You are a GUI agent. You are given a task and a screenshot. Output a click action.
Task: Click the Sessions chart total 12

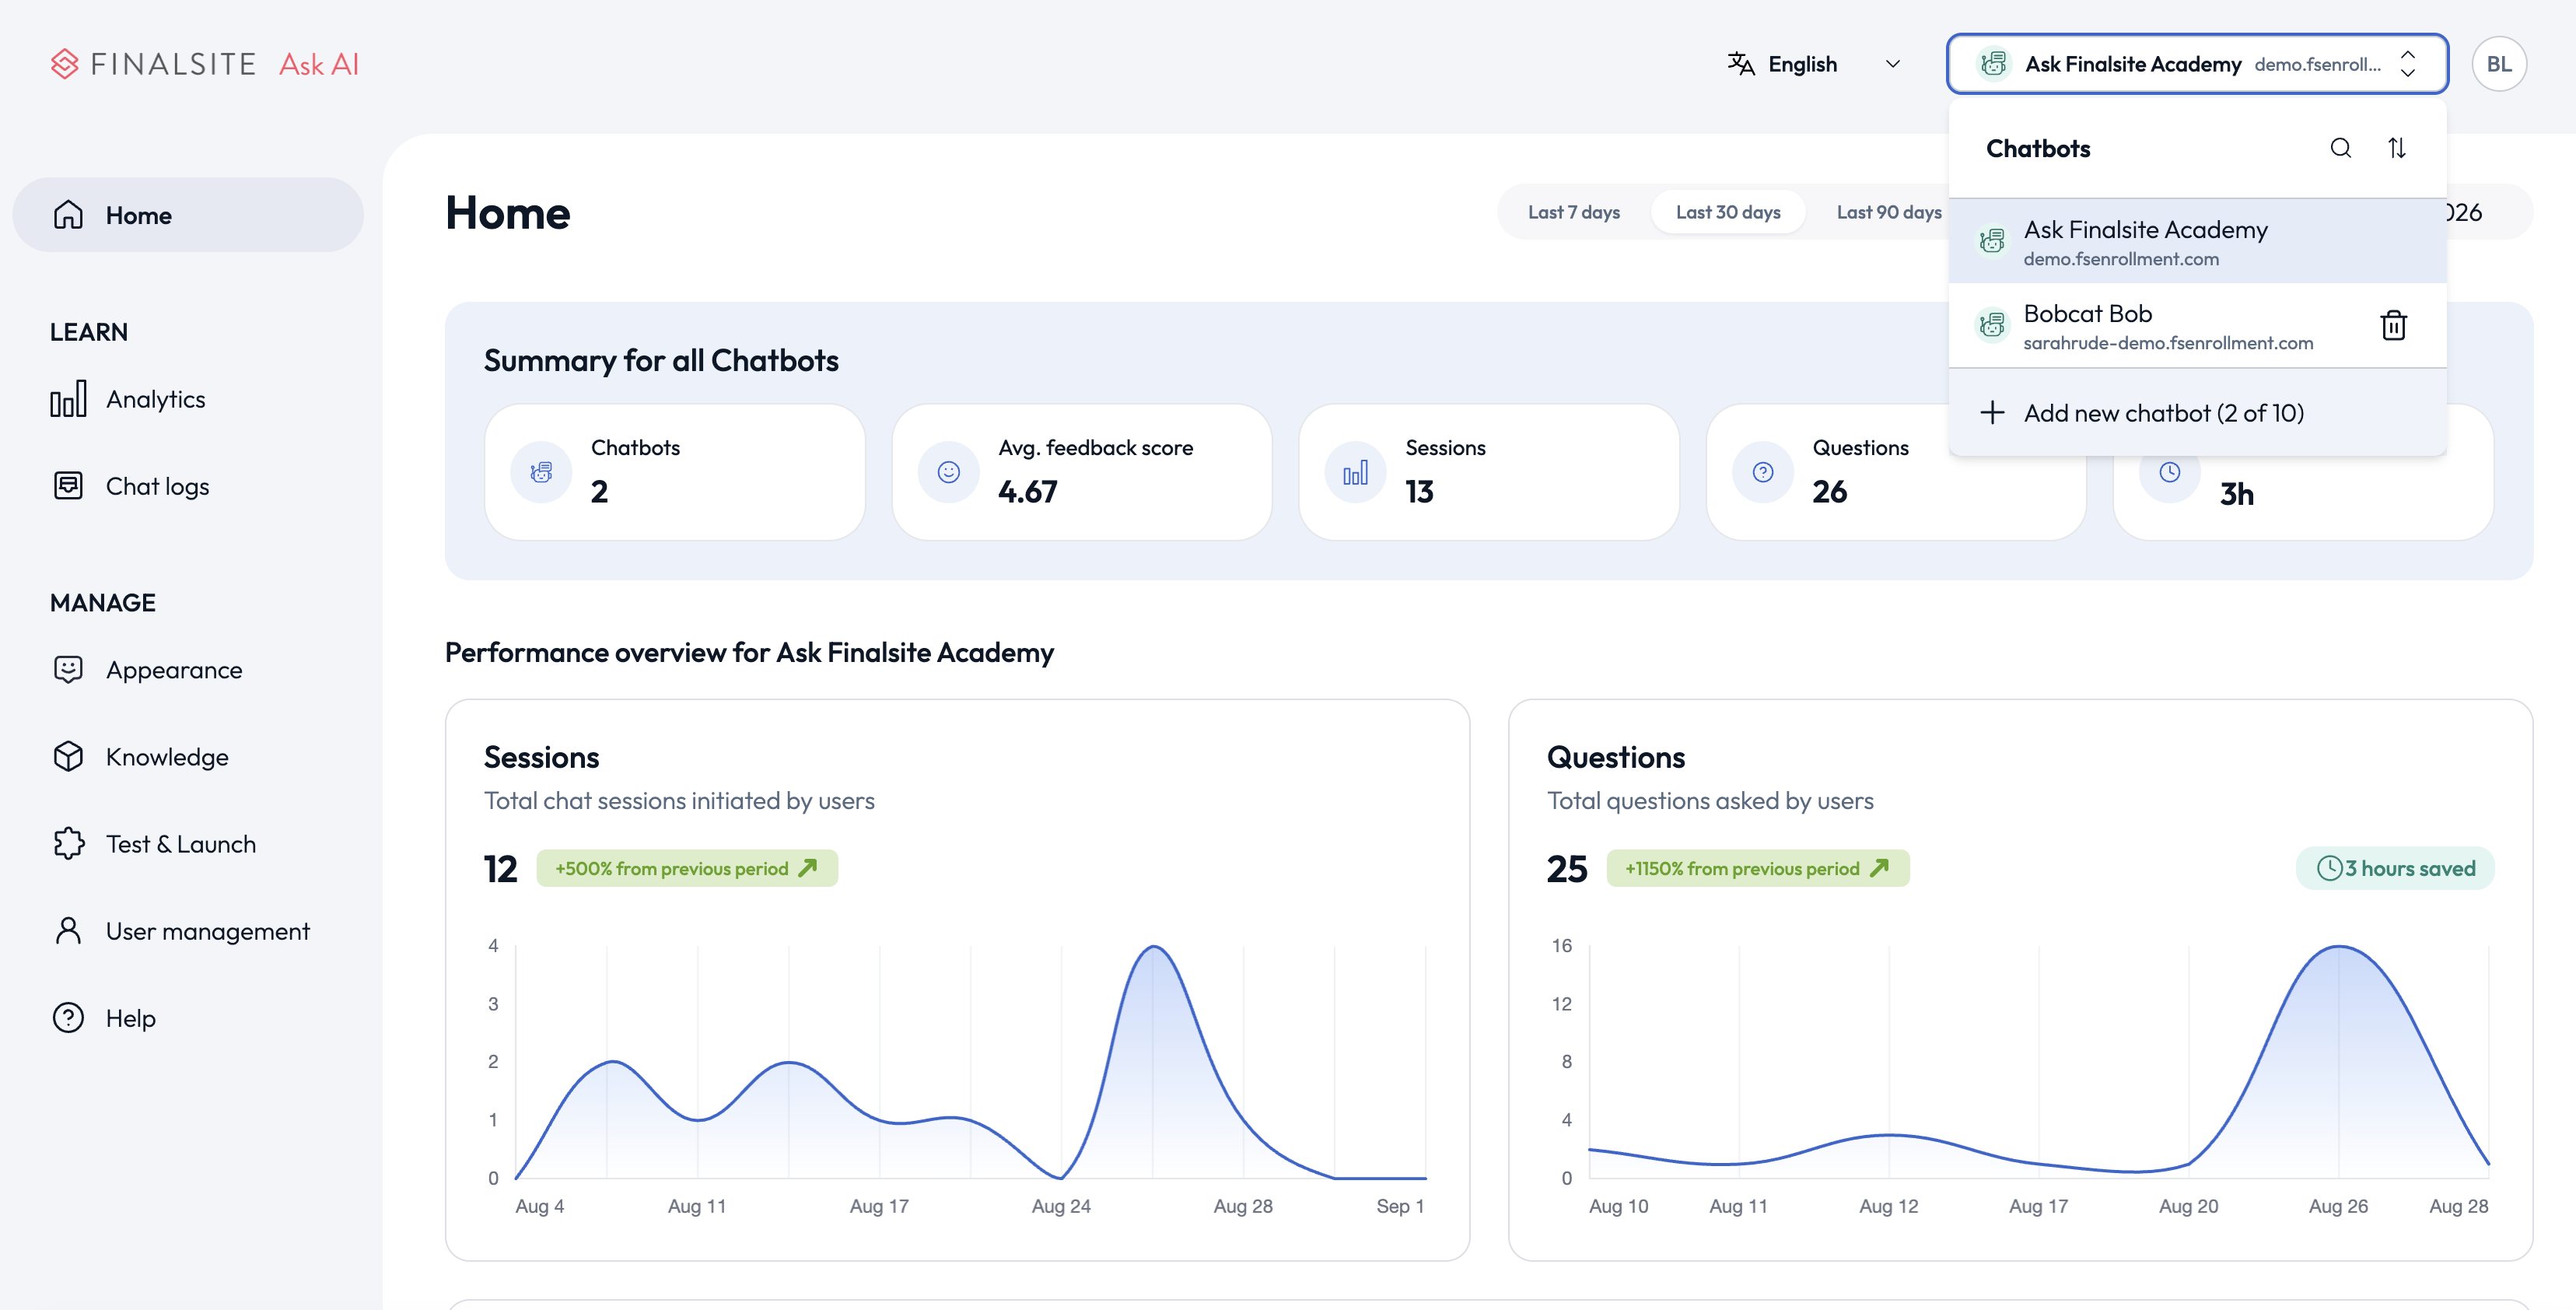click(501, 869)
